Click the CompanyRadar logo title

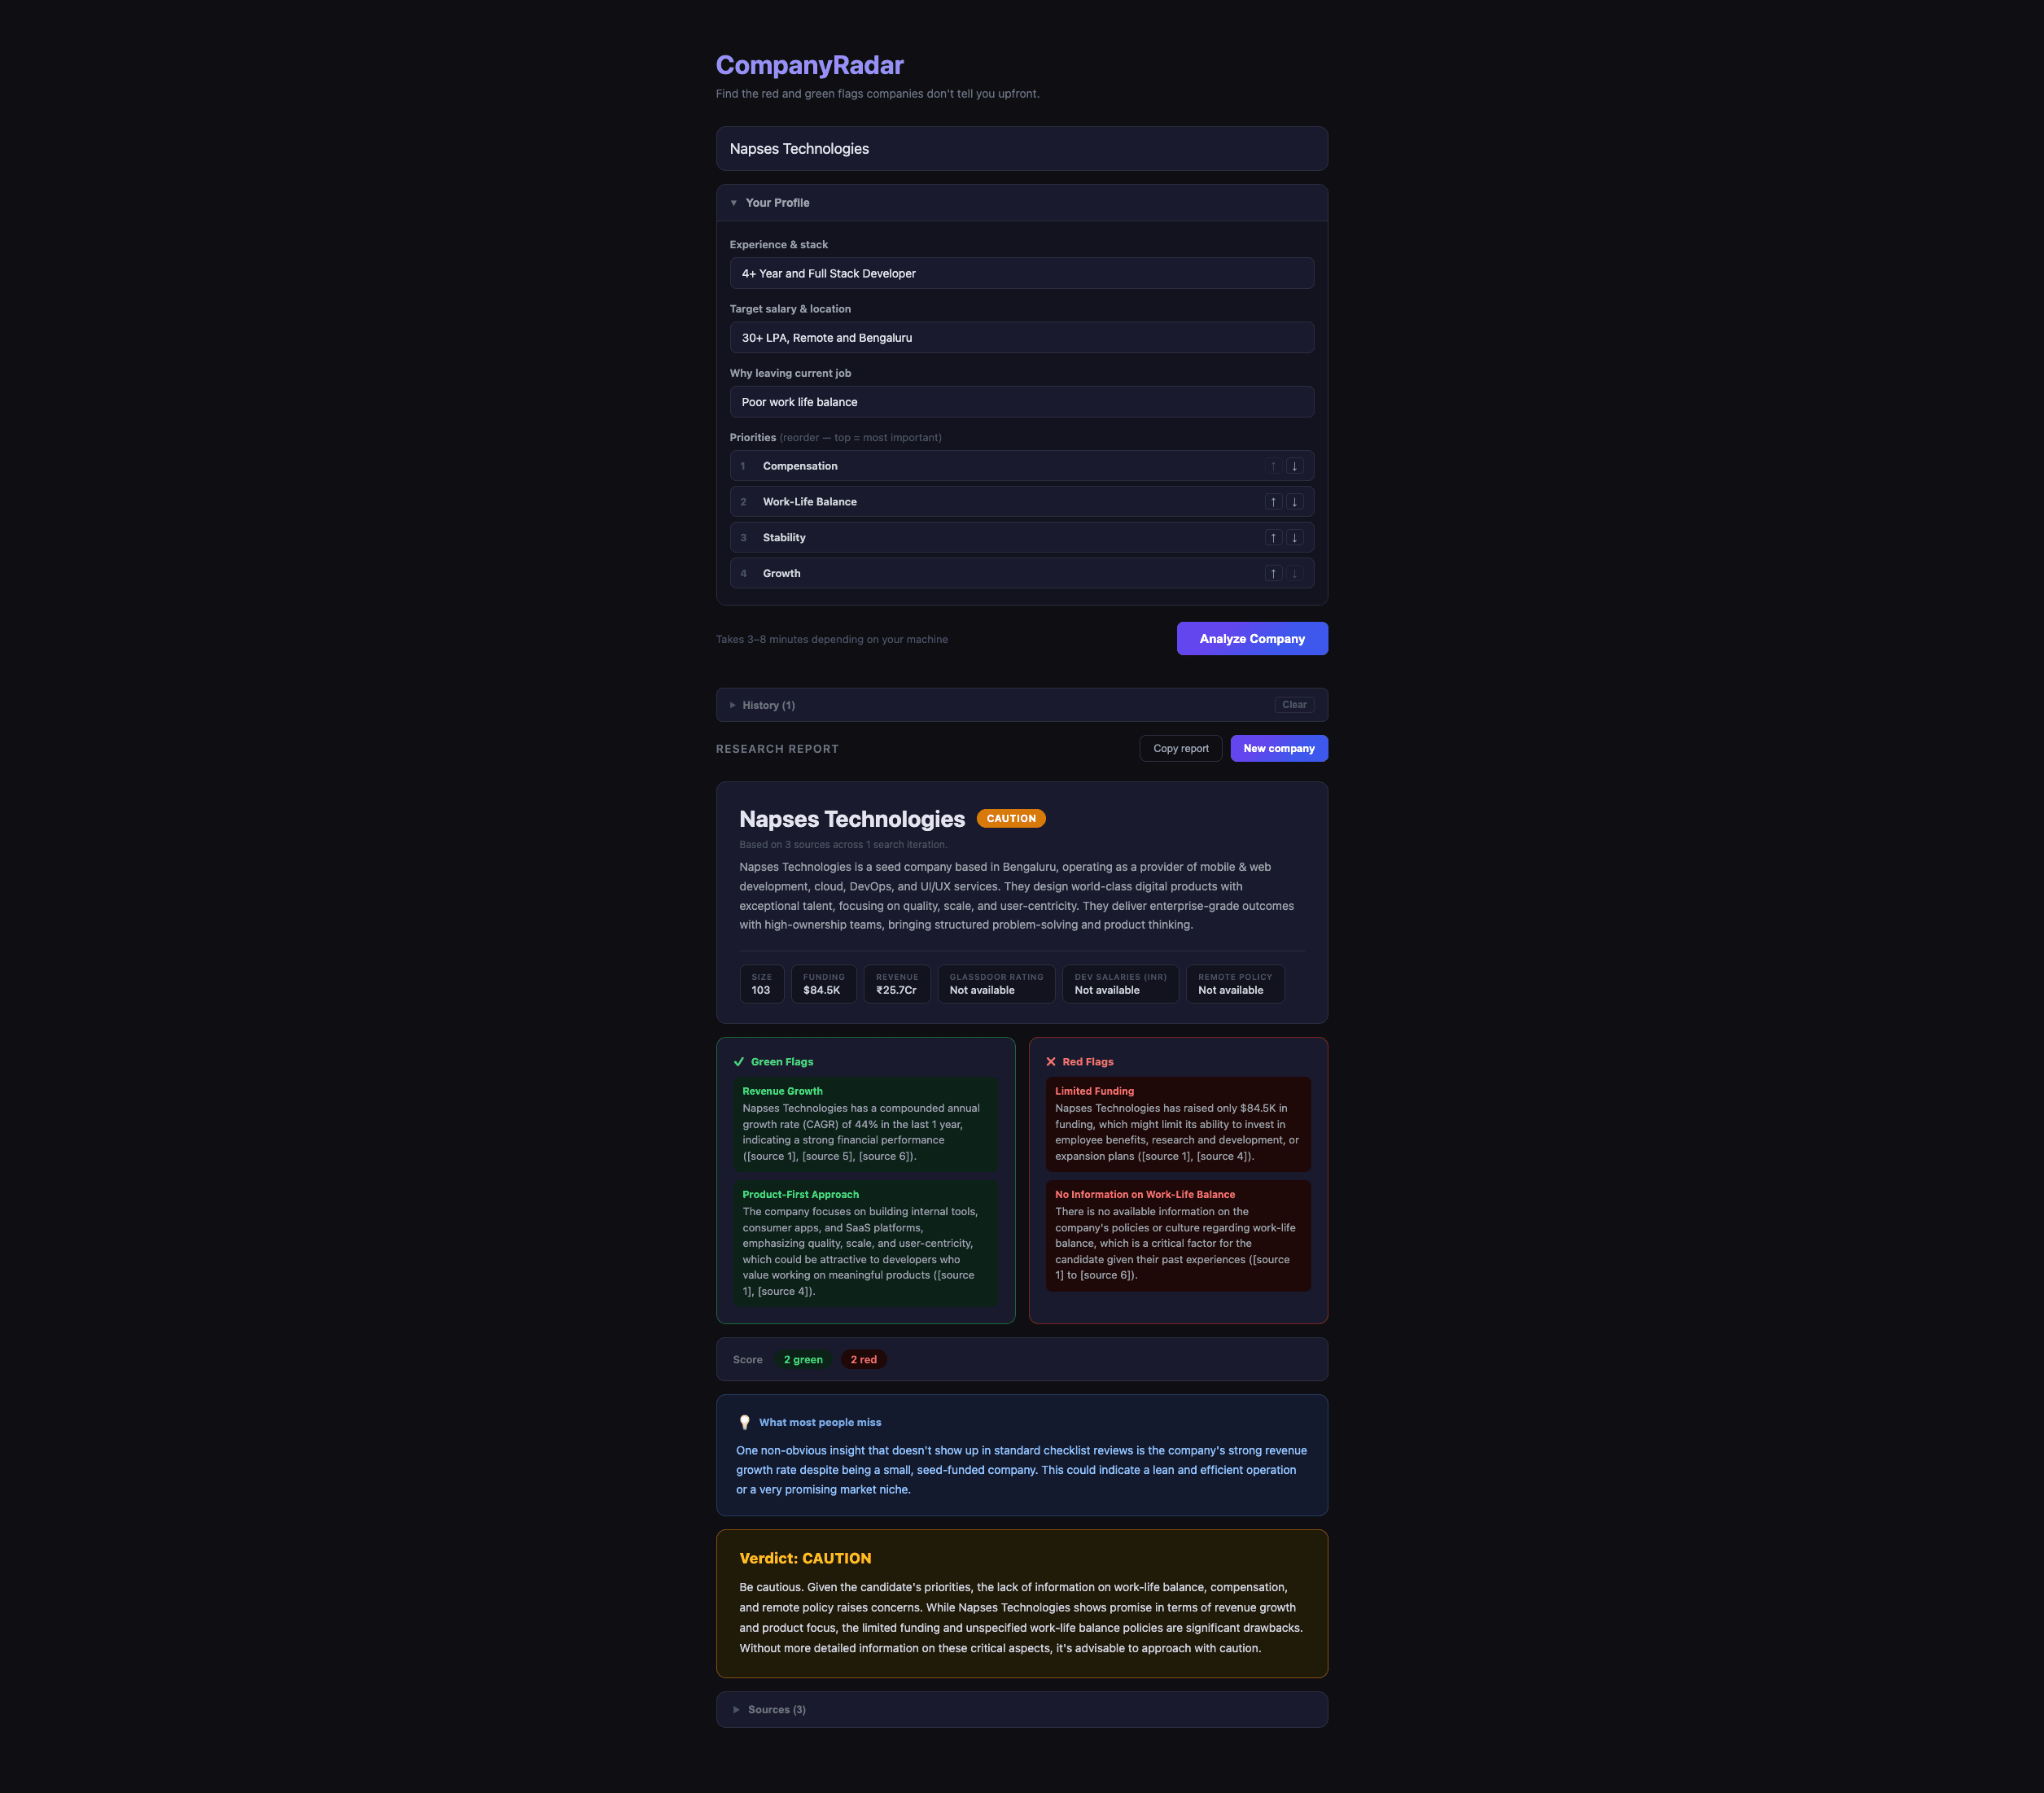pos(810,66)
